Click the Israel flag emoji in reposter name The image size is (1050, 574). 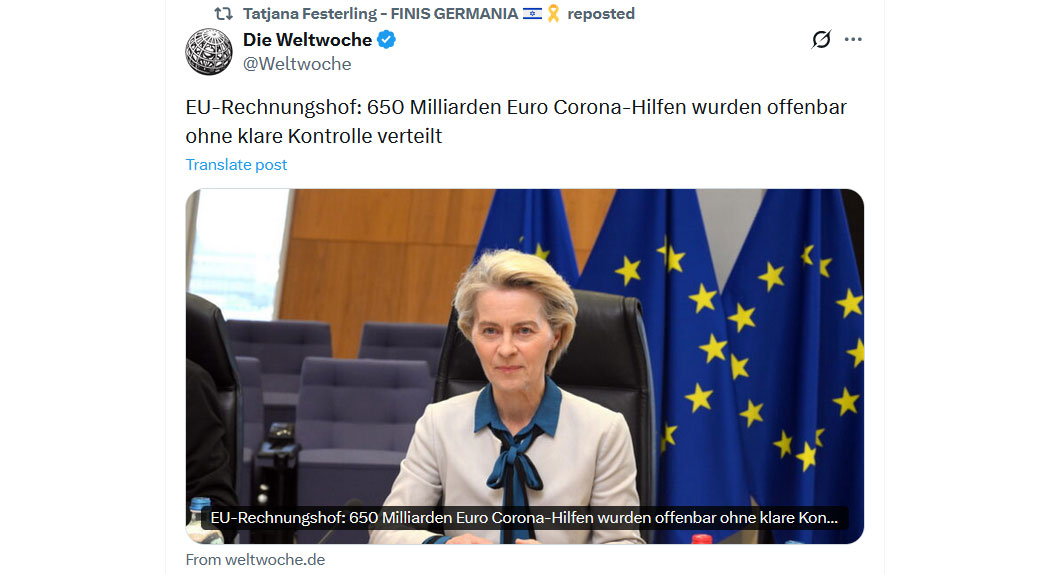tap(532, 13)
